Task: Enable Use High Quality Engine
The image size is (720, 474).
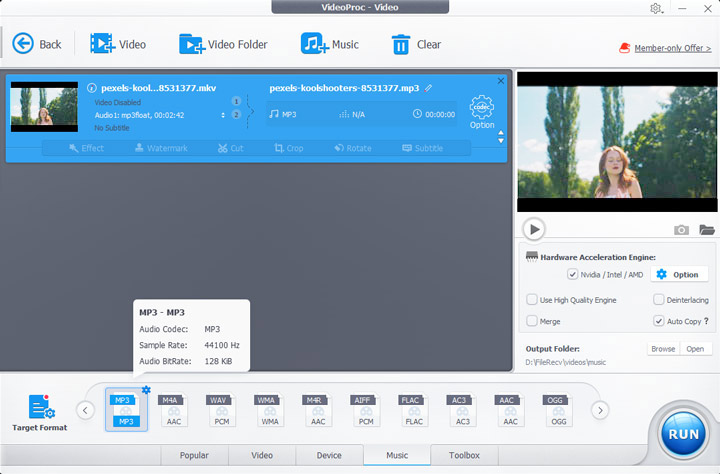Action: (532, 299)
